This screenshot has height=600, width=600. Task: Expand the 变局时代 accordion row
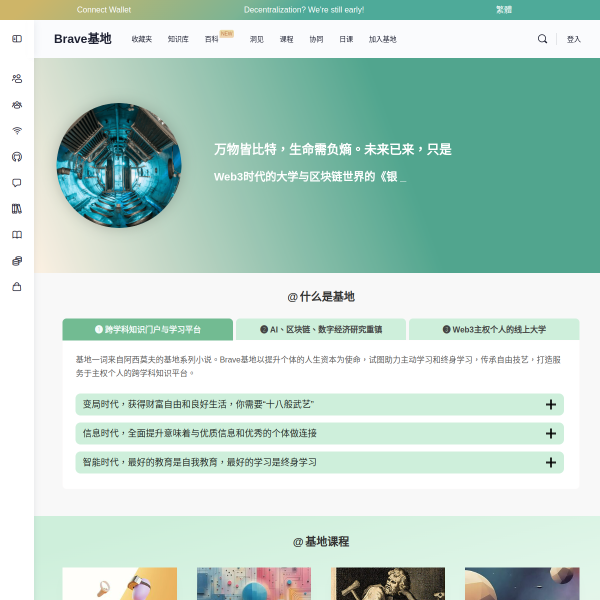pyautogui.click(x=320, y=404)
